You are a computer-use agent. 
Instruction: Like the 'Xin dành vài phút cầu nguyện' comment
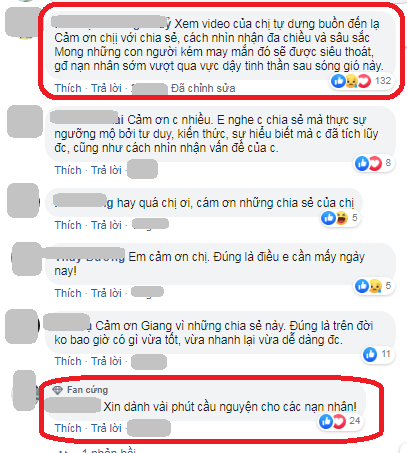click(68, 428)
